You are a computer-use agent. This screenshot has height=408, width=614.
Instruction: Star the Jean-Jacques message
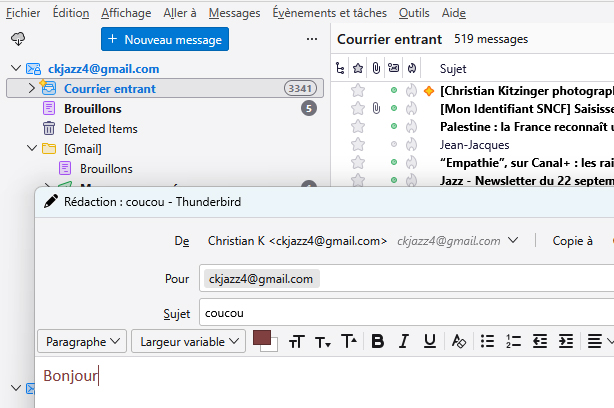tap(358, 144)
